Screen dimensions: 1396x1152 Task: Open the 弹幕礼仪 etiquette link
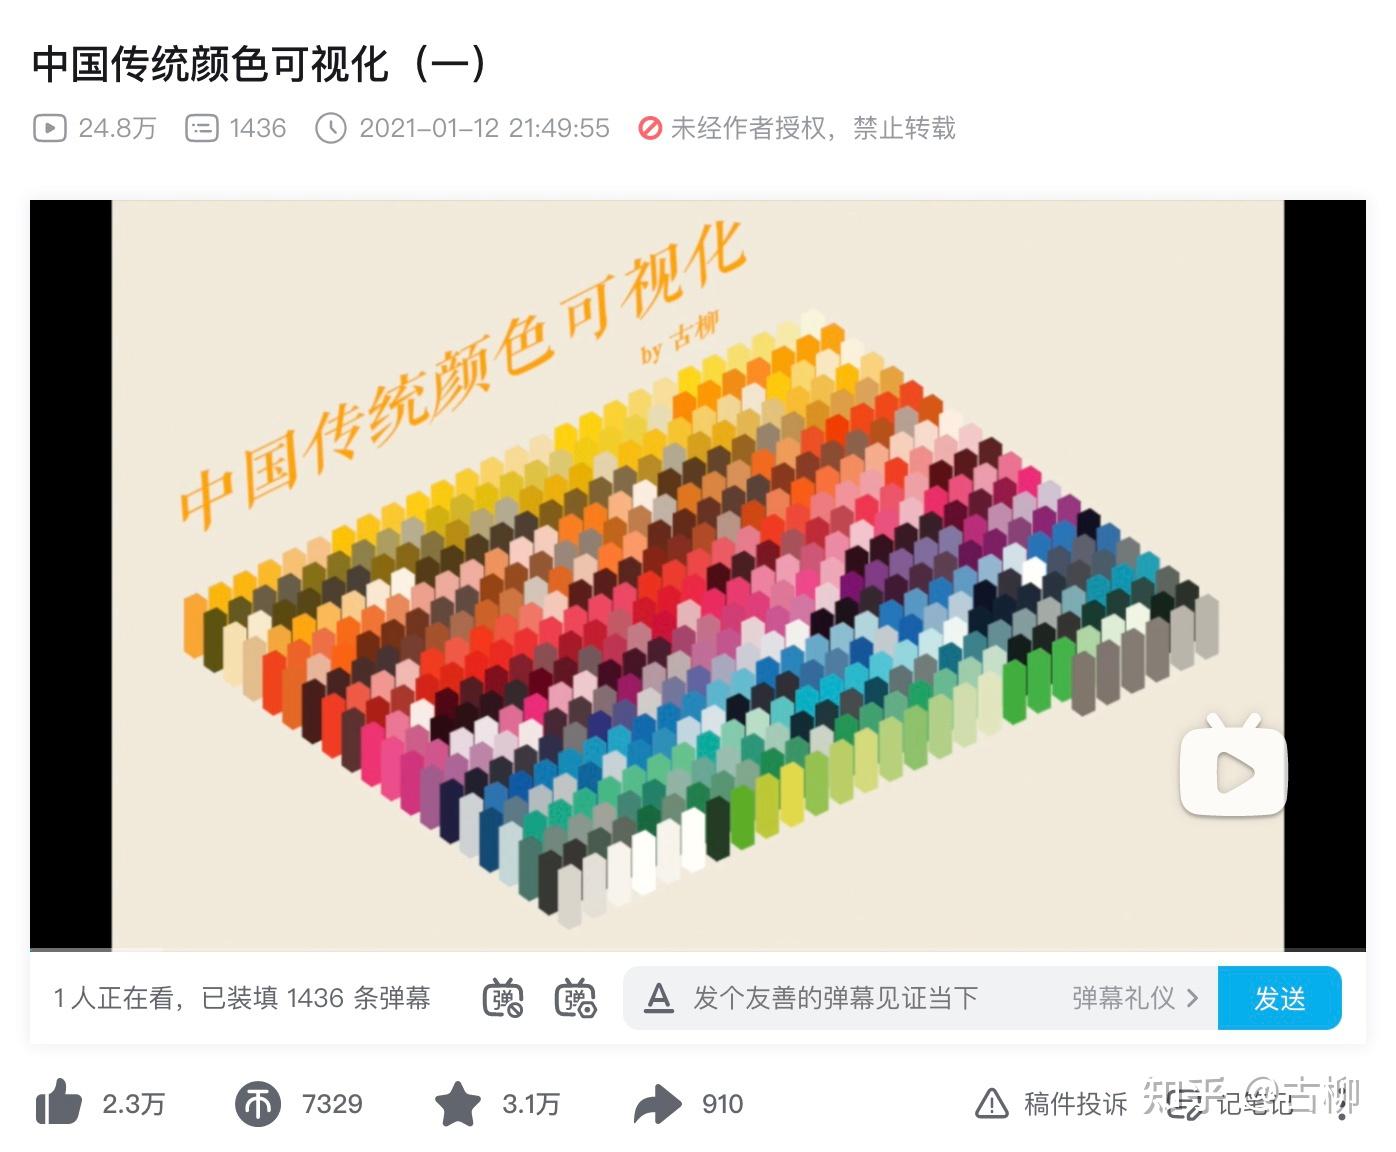click(1124, 998)
